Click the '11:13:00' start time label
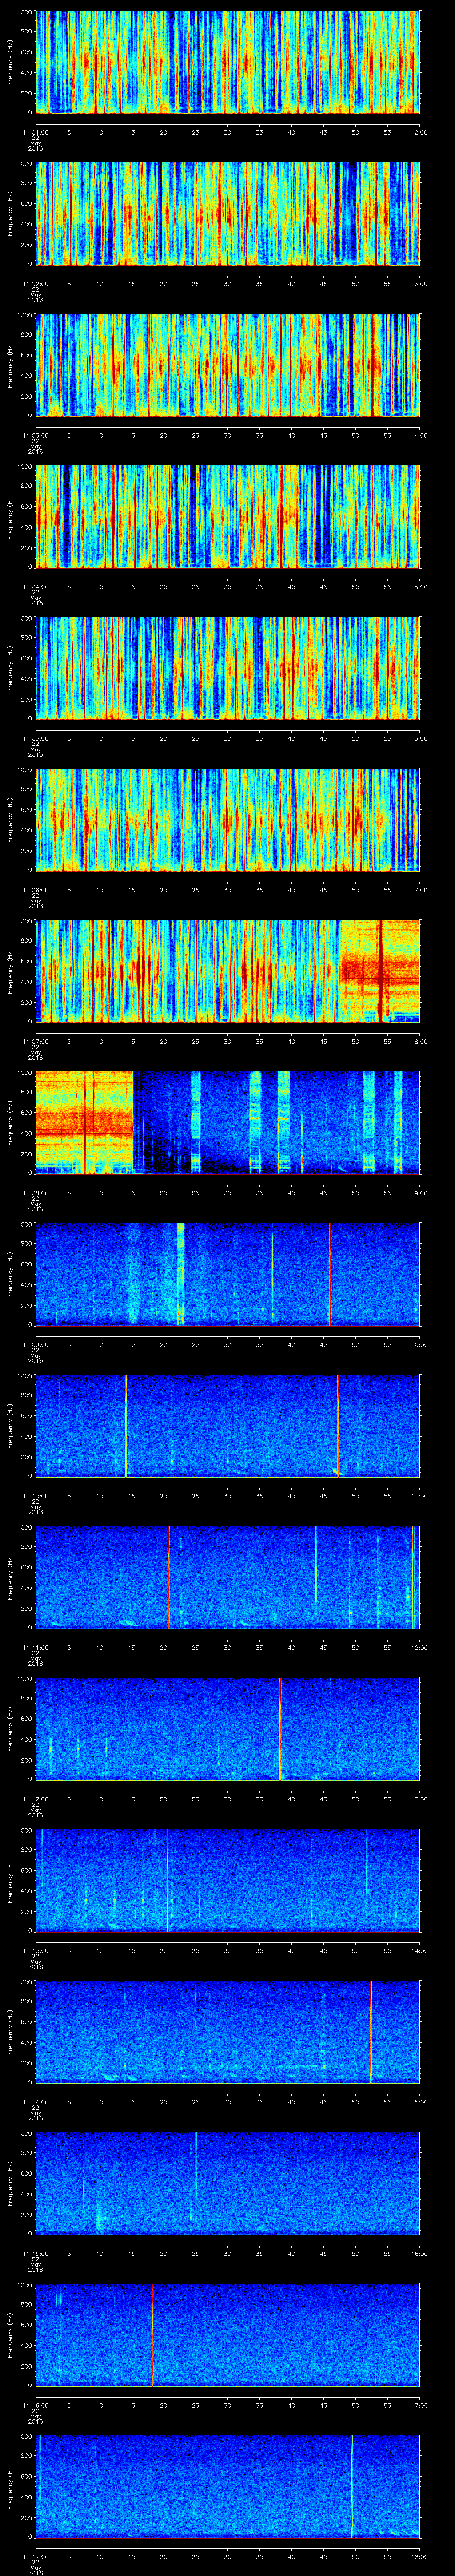Viewport: 455px width, 2576px height. point(36,1950)
